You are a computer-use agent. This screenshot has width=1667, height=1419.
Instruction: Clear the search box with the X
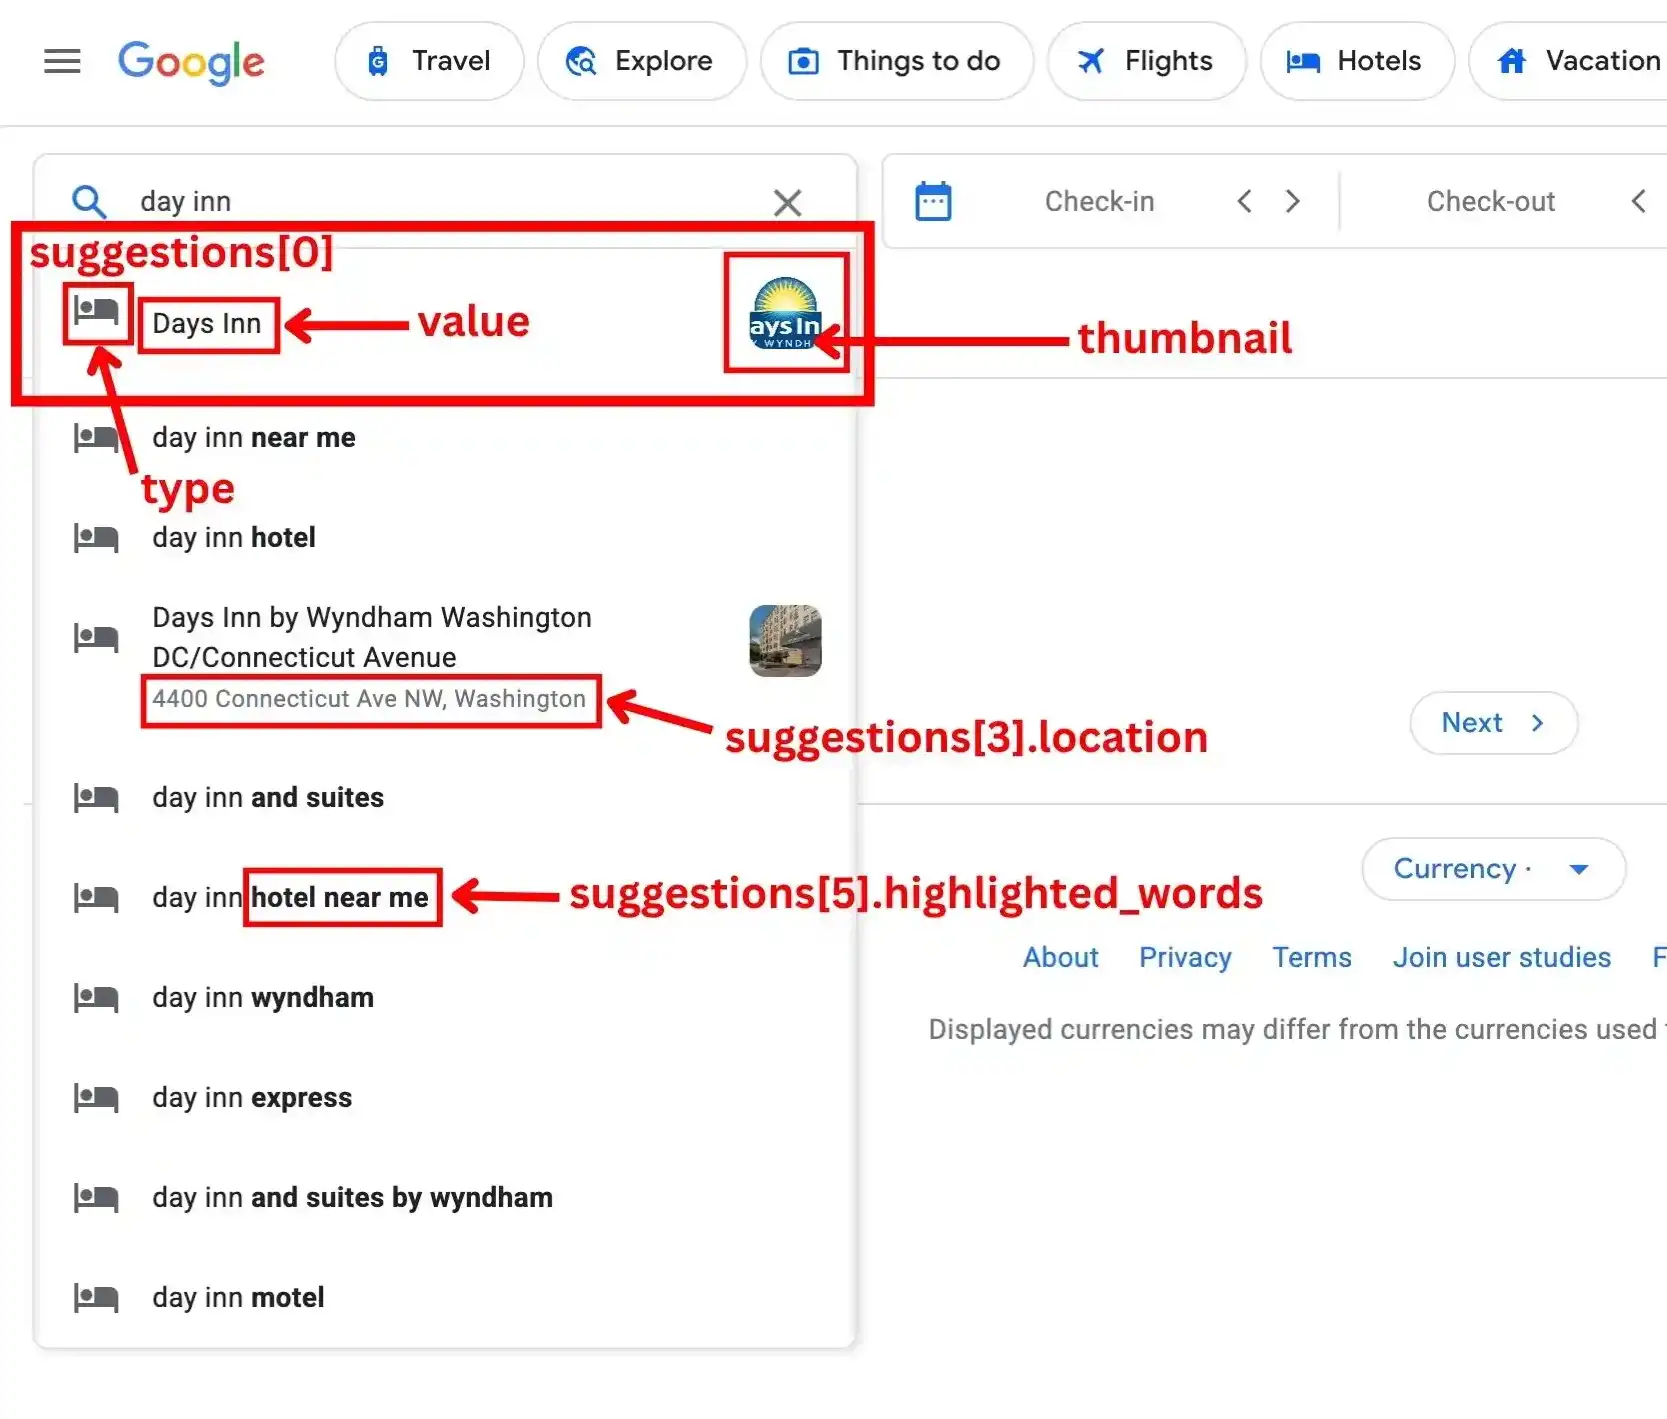(x=788, y=203)
